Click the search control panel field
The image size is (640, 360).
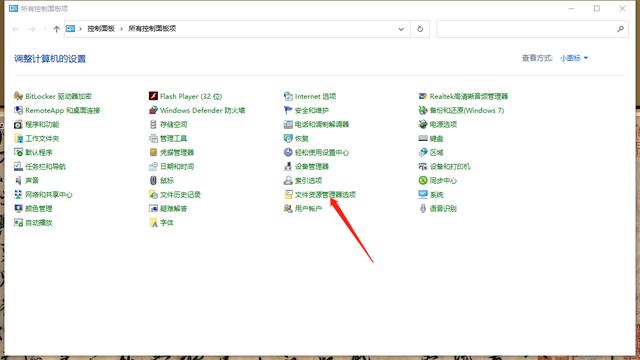[532, 29]
